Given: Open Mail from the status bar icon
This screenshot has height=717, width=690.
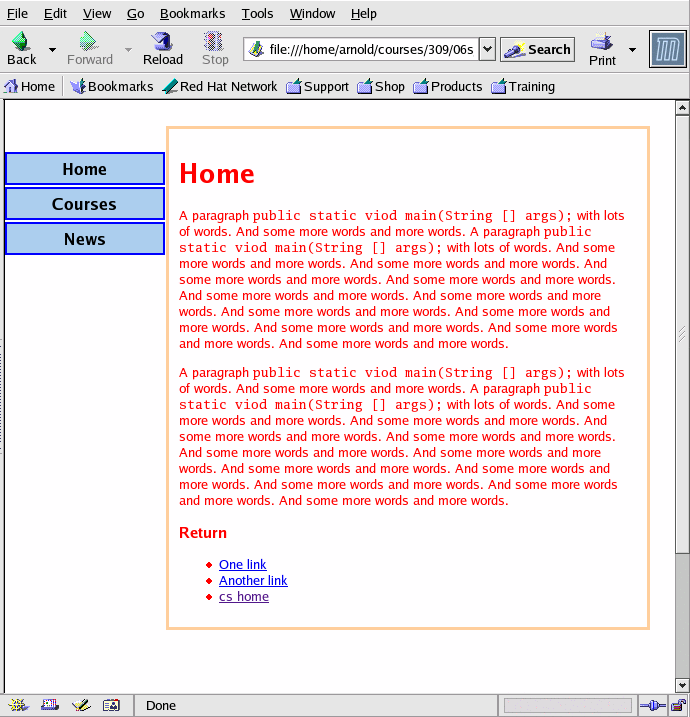Looking at the screenshot, I should click(x=50, y=705).
